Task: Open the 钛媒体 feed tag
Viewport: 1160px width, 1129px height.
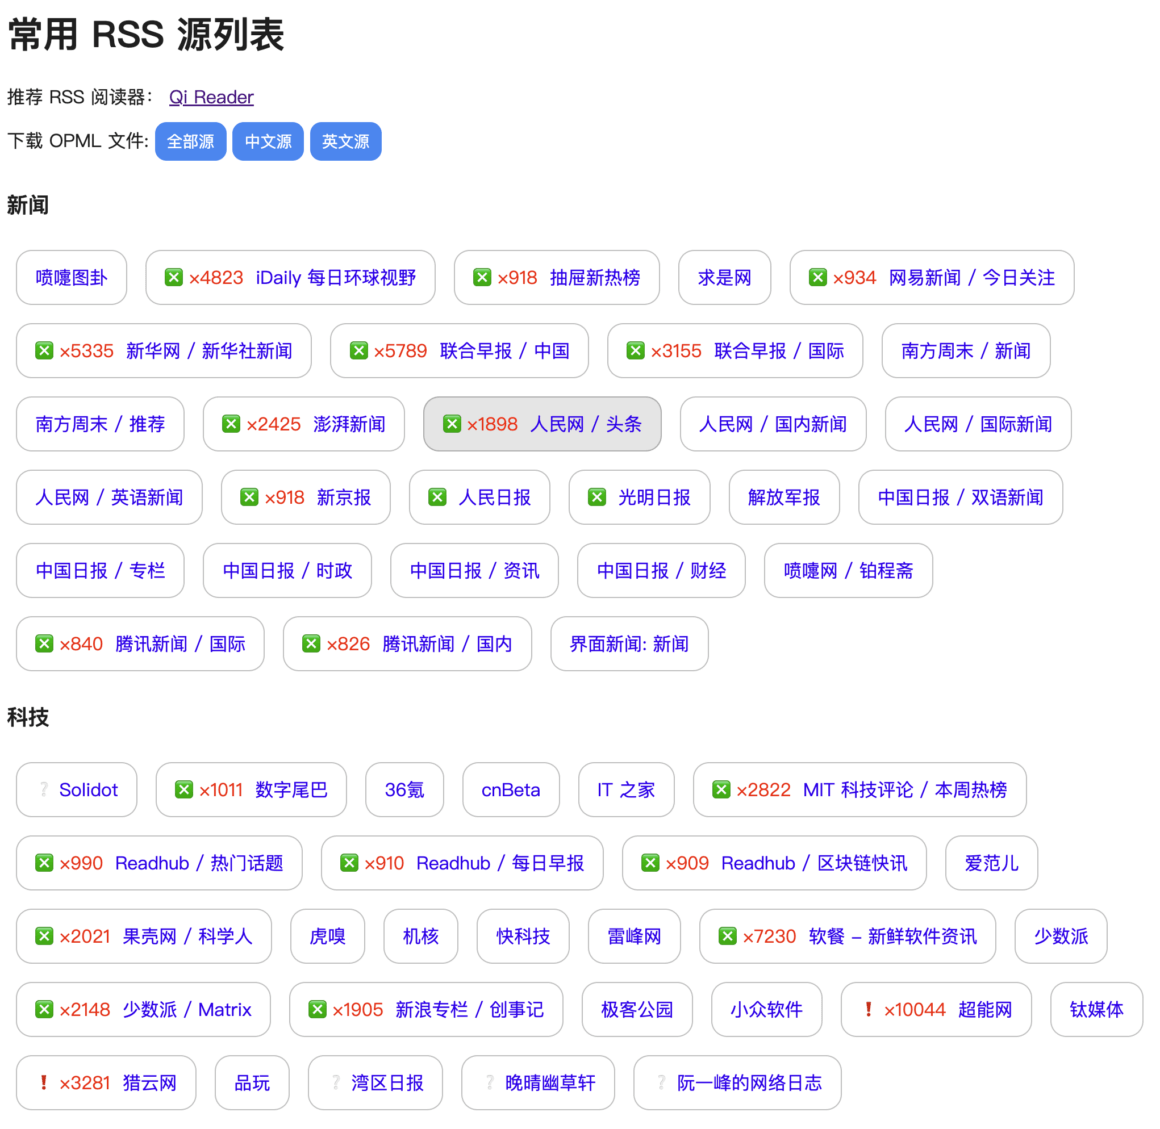Action: [x=1096, y=1010]
